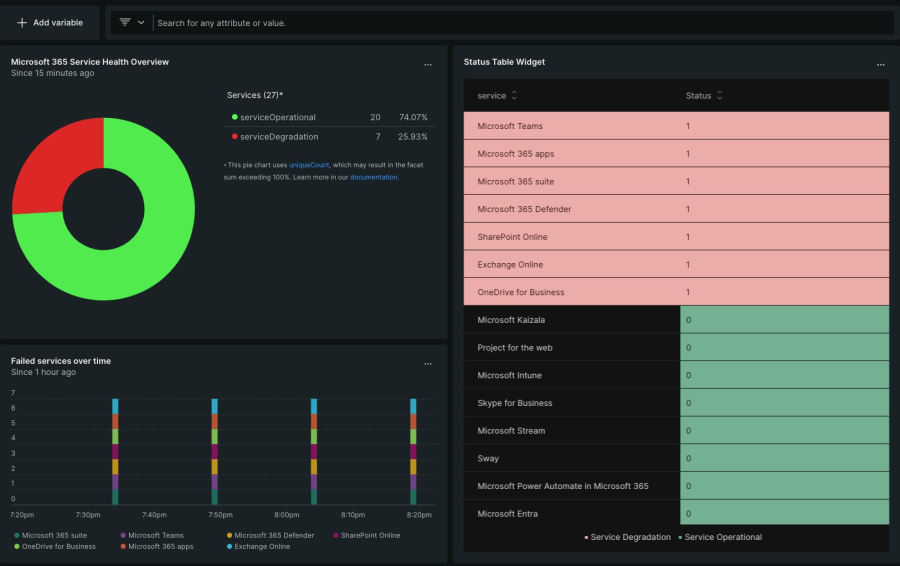Image resolution: width=900 pixels, height=566 pixels.
Task: Select the Skype for Business row
Action: [676, 403]
